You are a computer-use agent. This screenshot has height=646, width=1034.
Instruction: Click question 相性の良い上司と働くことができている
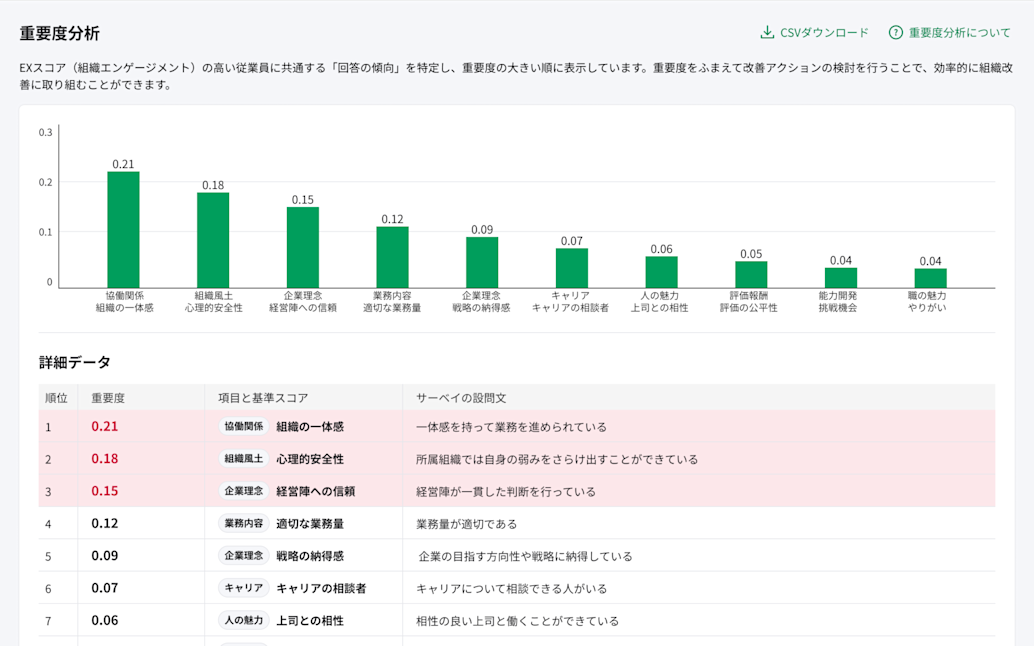(x=517, y=621)
